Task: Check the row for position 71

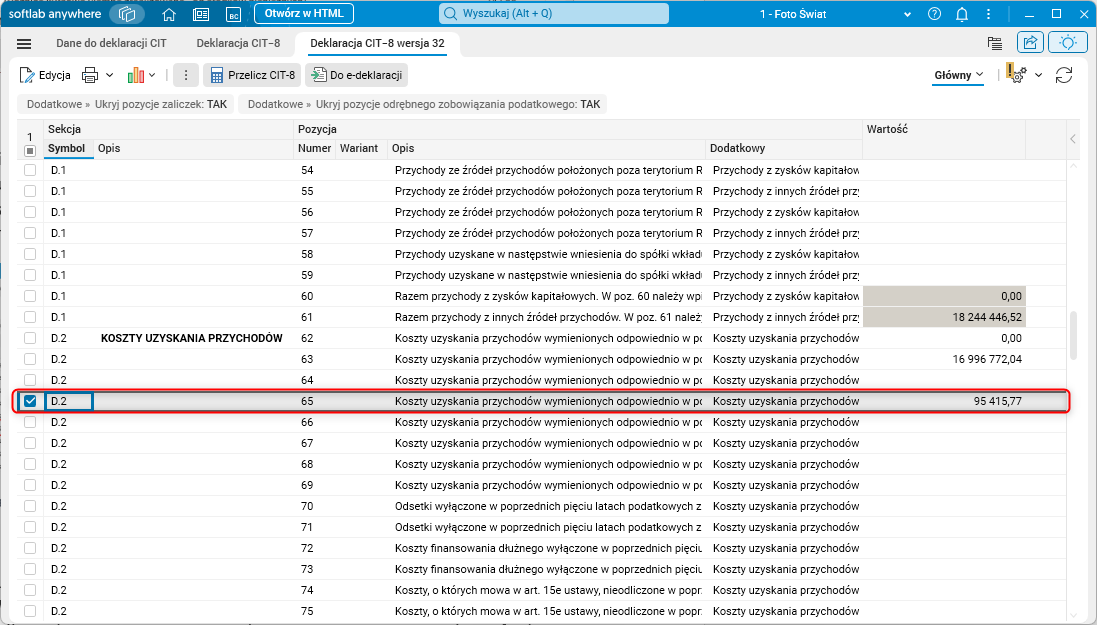Action: pyautogui.click(x=30, y=527)
